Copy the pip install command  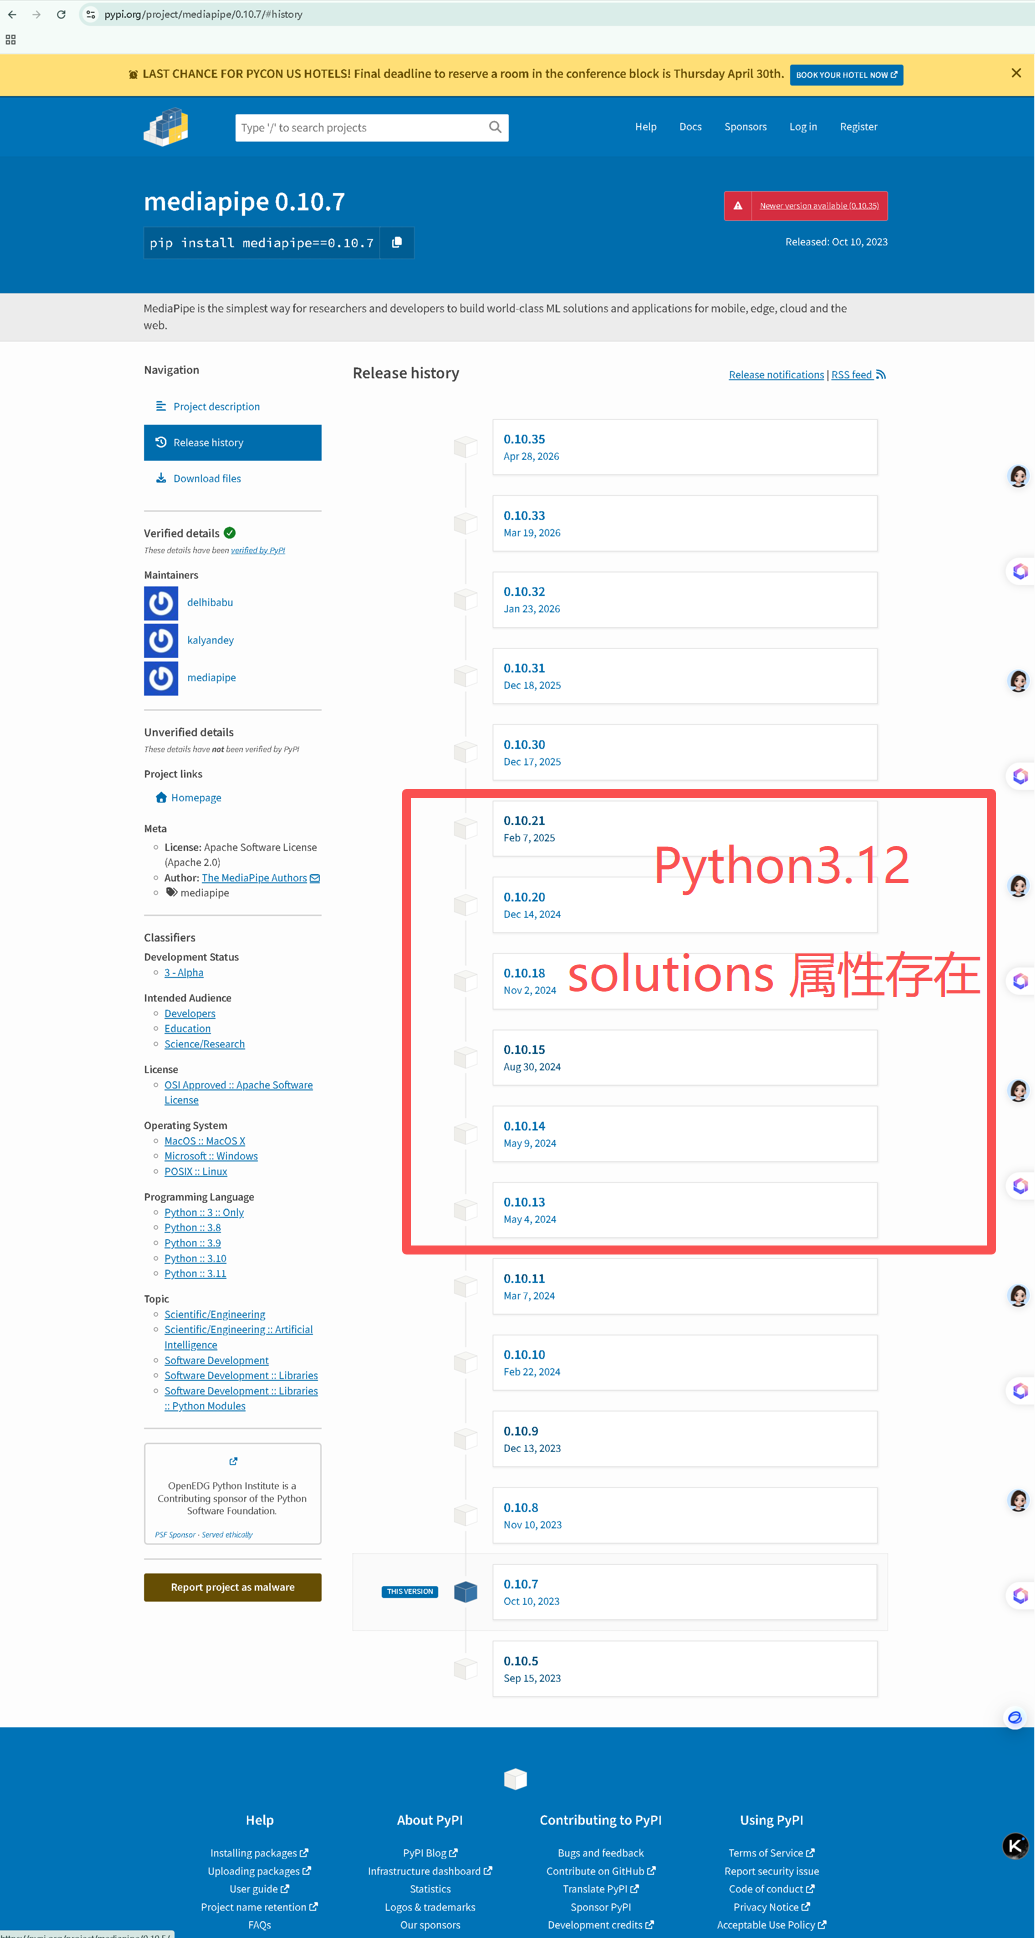[397, 243]
